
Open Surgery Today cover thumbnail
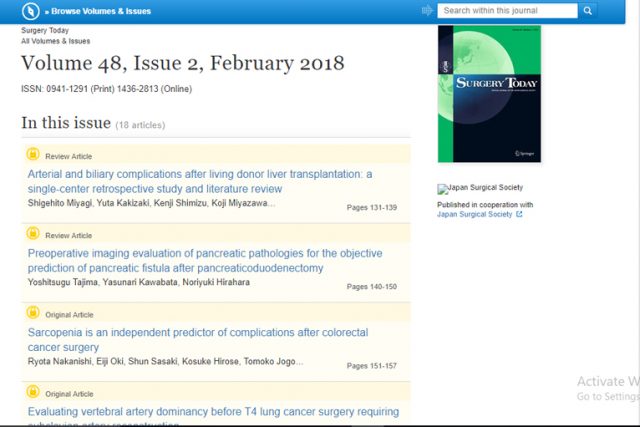489,94
